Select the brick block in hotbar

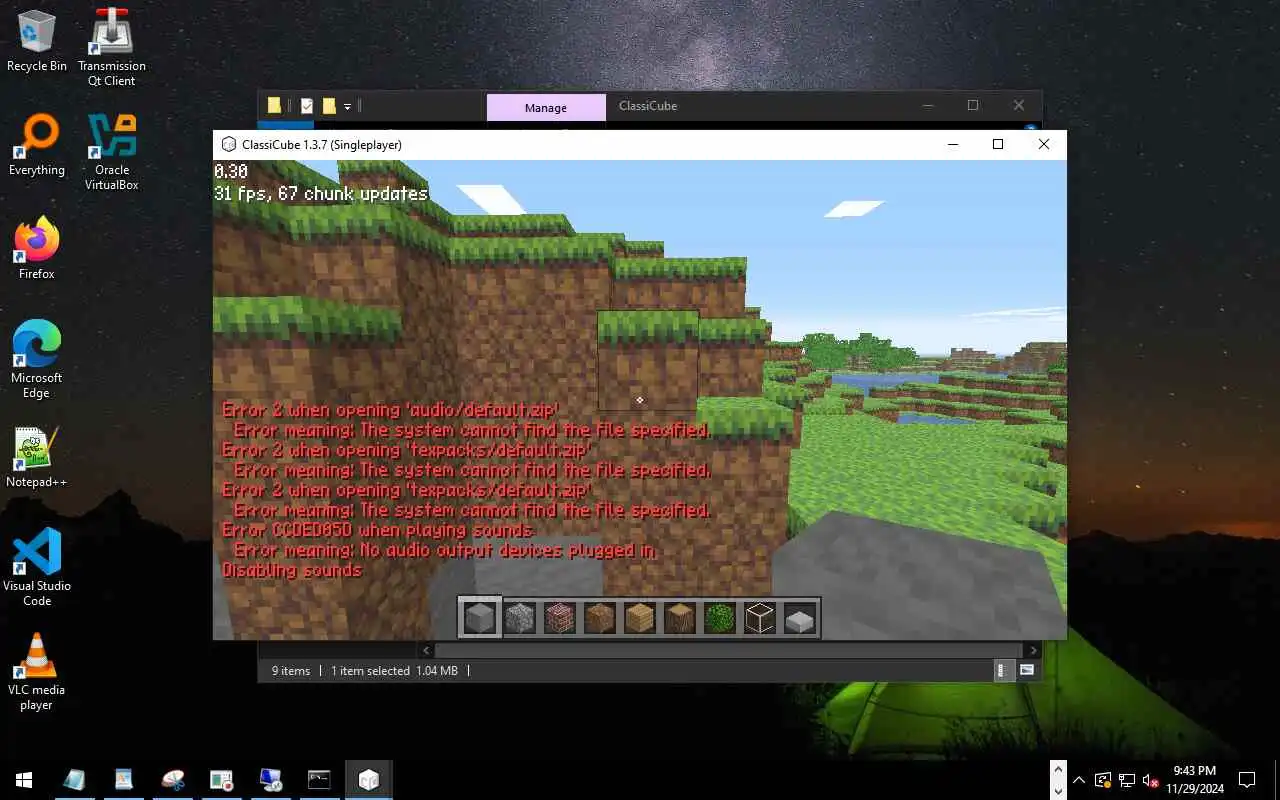click(560, 618)
